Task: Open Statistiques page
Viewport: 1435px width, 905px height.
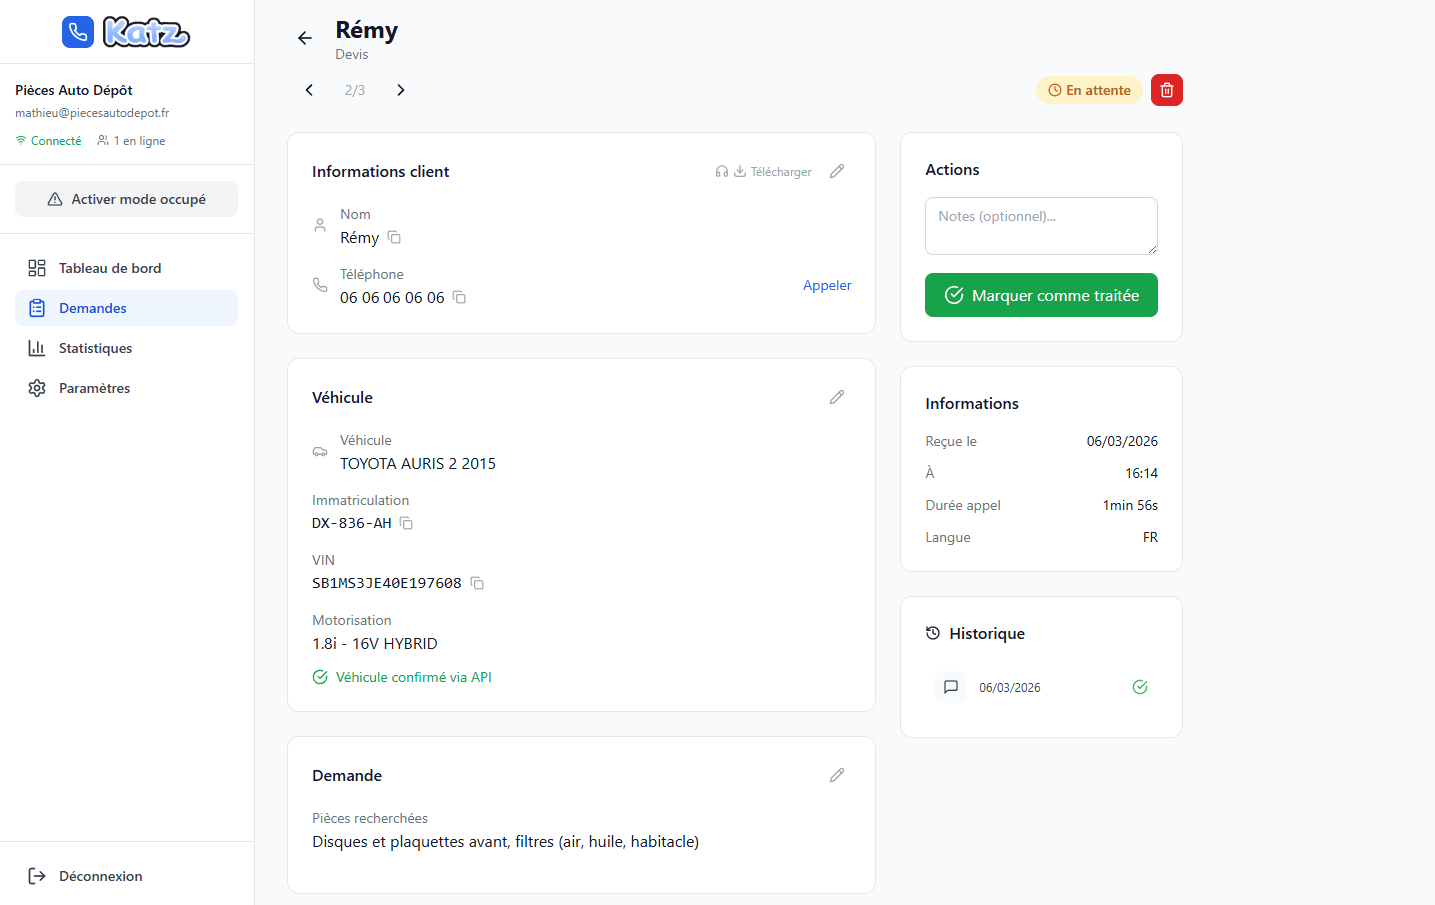Action: pos(95,348)
